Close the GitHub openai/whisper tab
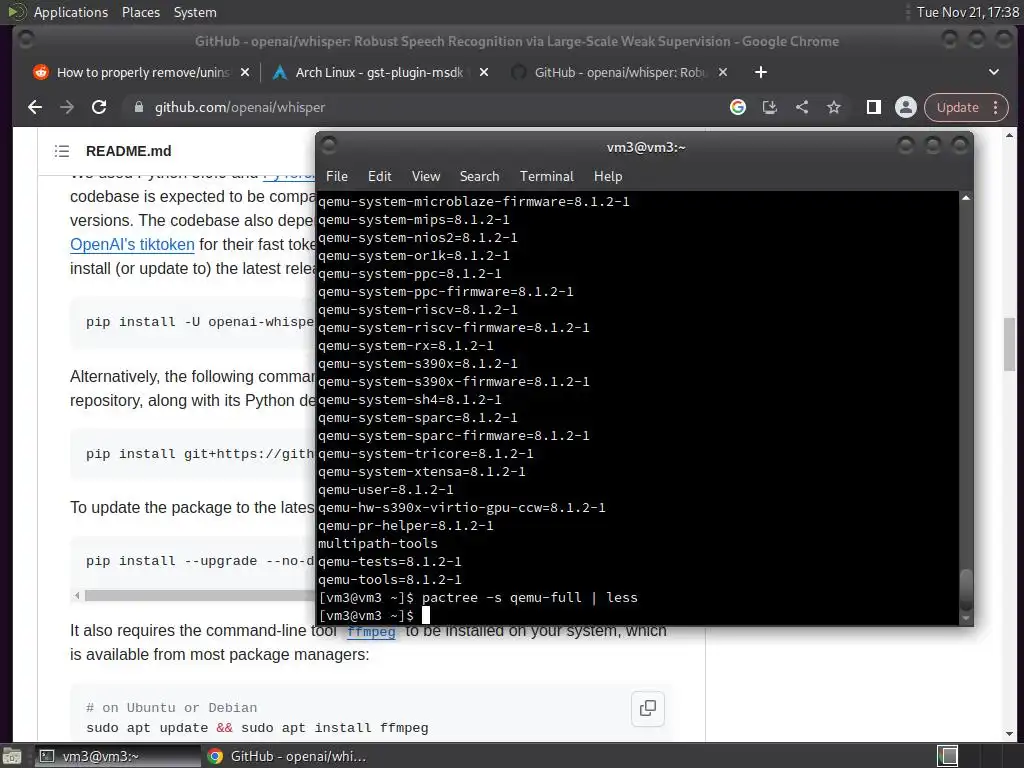 (723, 72)
